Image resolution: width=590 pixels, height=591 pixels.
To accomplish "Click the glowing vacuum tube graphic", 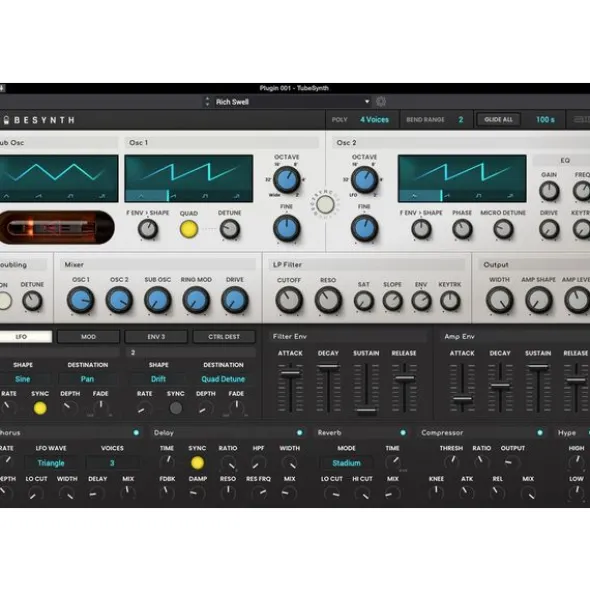I will pyautogui.click(x=57, y=228).
